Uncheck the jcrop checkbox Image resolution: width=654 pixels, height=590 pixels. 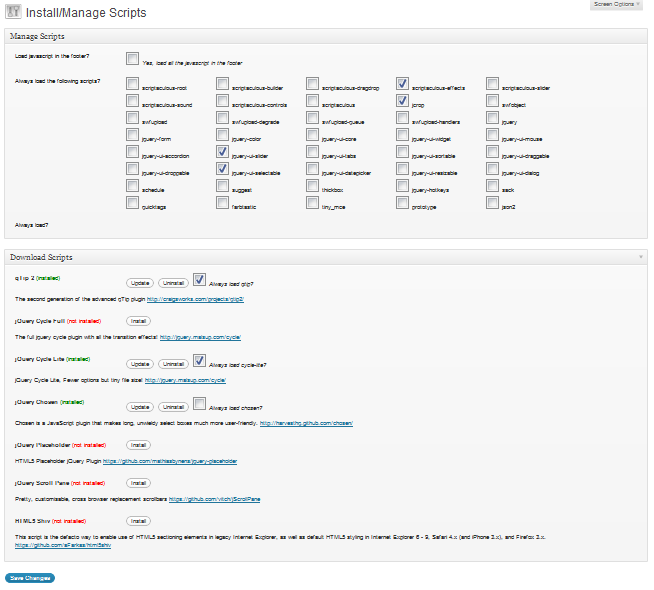click(402, 100)
